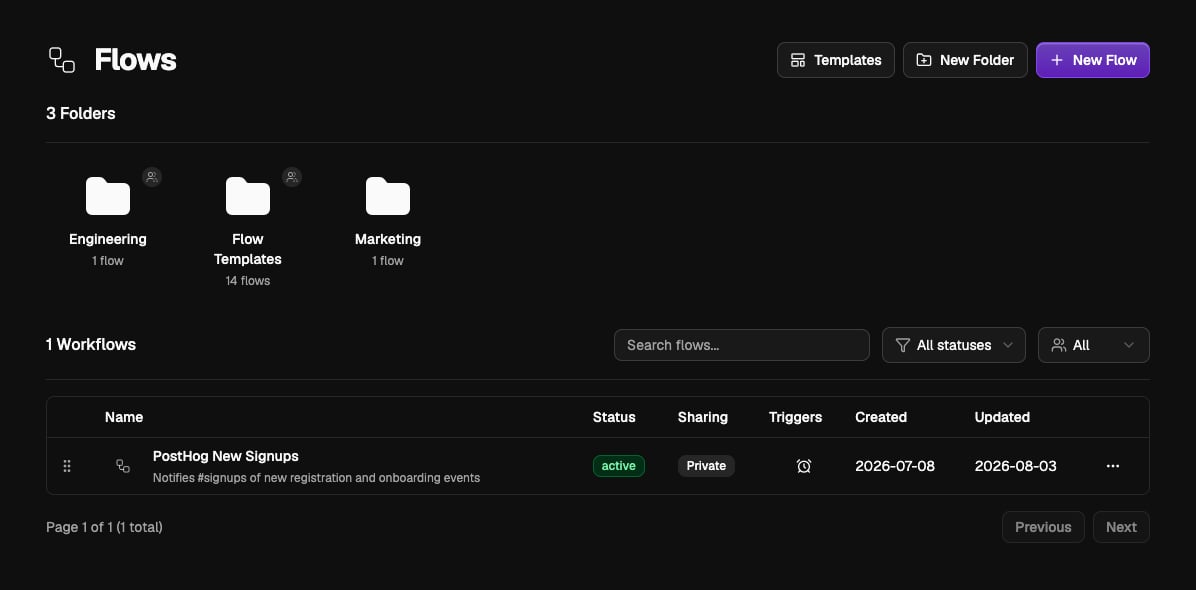Click the shared-users badge on Engineering folder
The width and height of the screenshot is (1196, 590).
coord(152,177)
